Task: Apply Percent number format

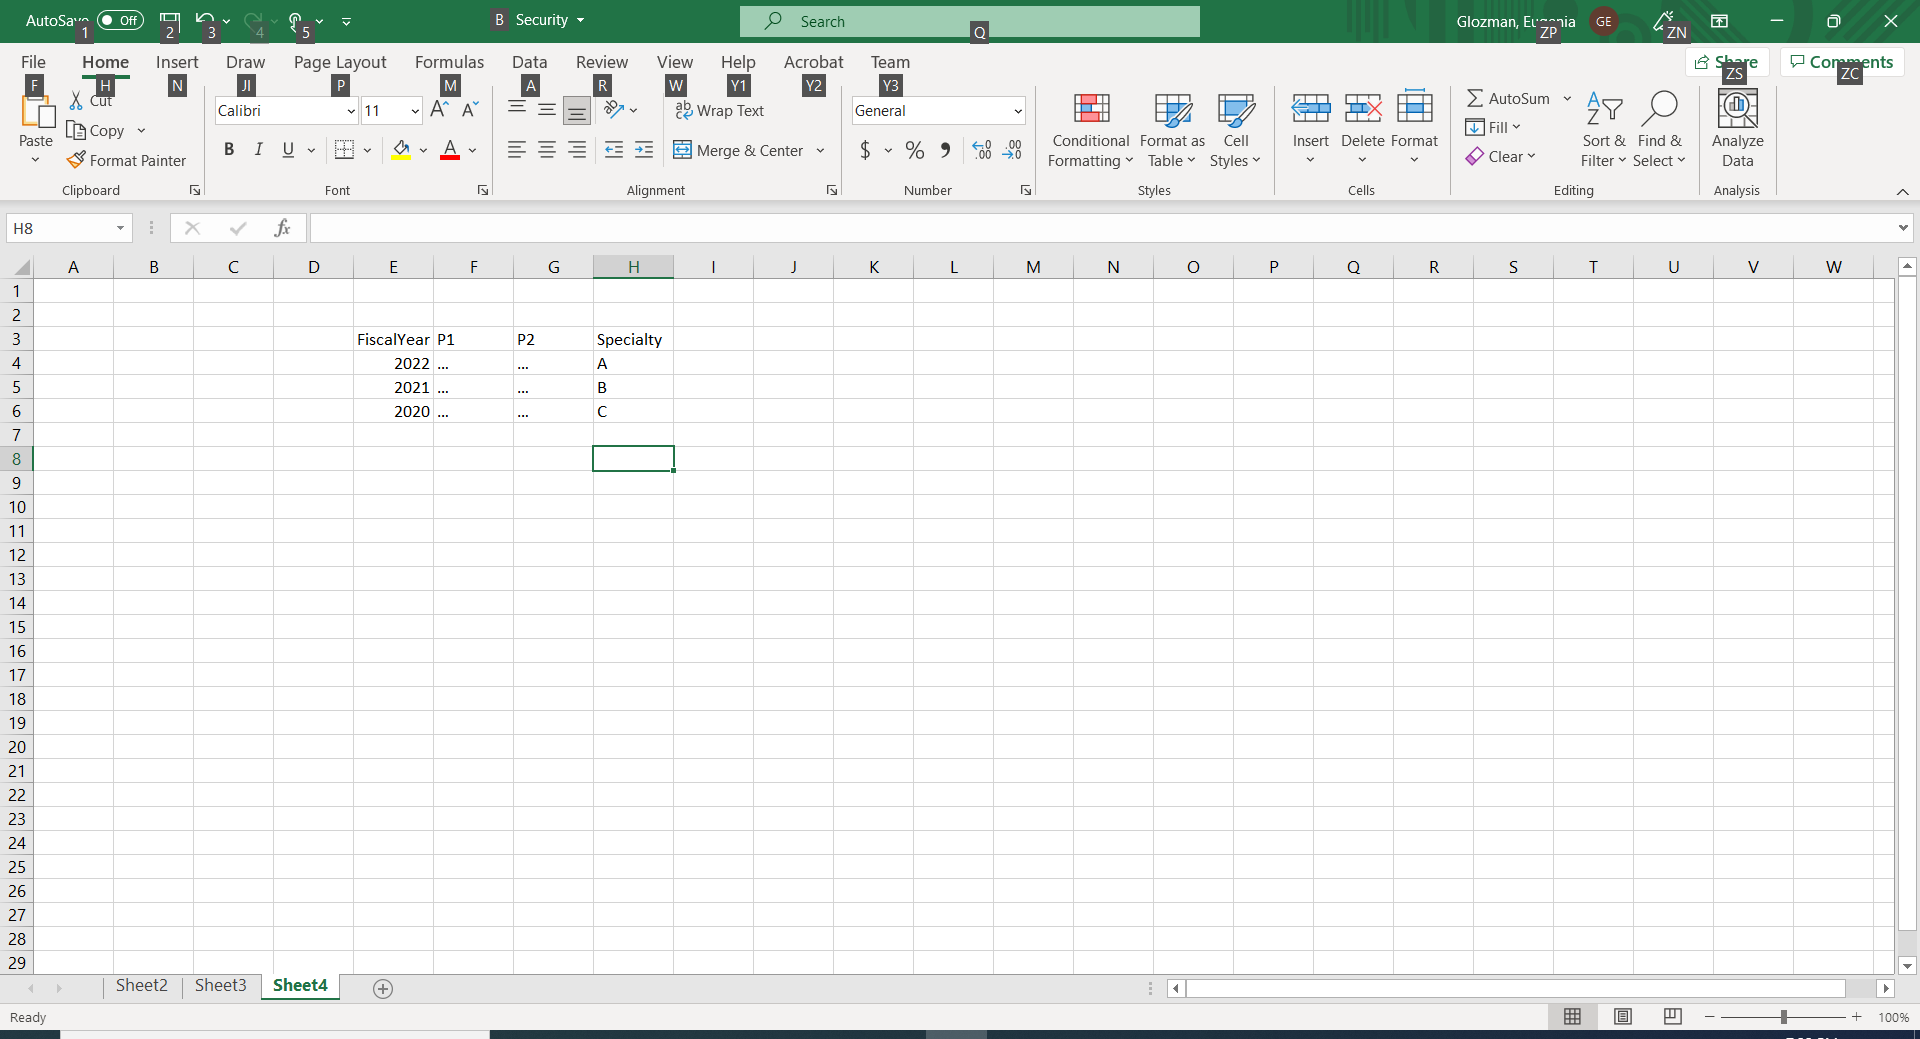Action: point(914,150)
